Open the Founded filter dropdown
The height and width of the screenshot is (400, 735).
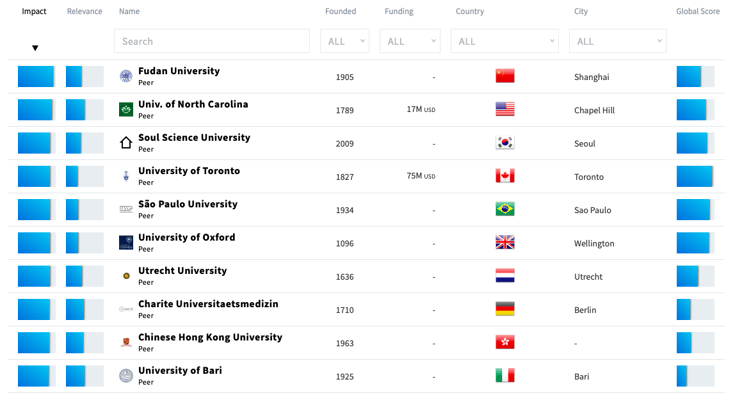(x=345, y=41)
